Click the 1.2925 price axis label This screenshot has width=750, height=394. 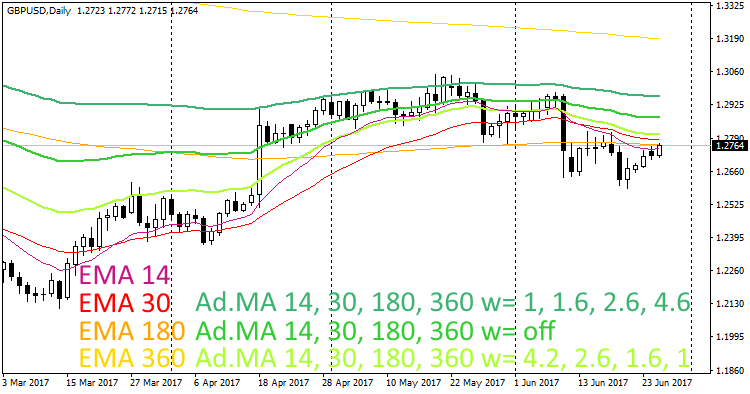coord(730,105)
